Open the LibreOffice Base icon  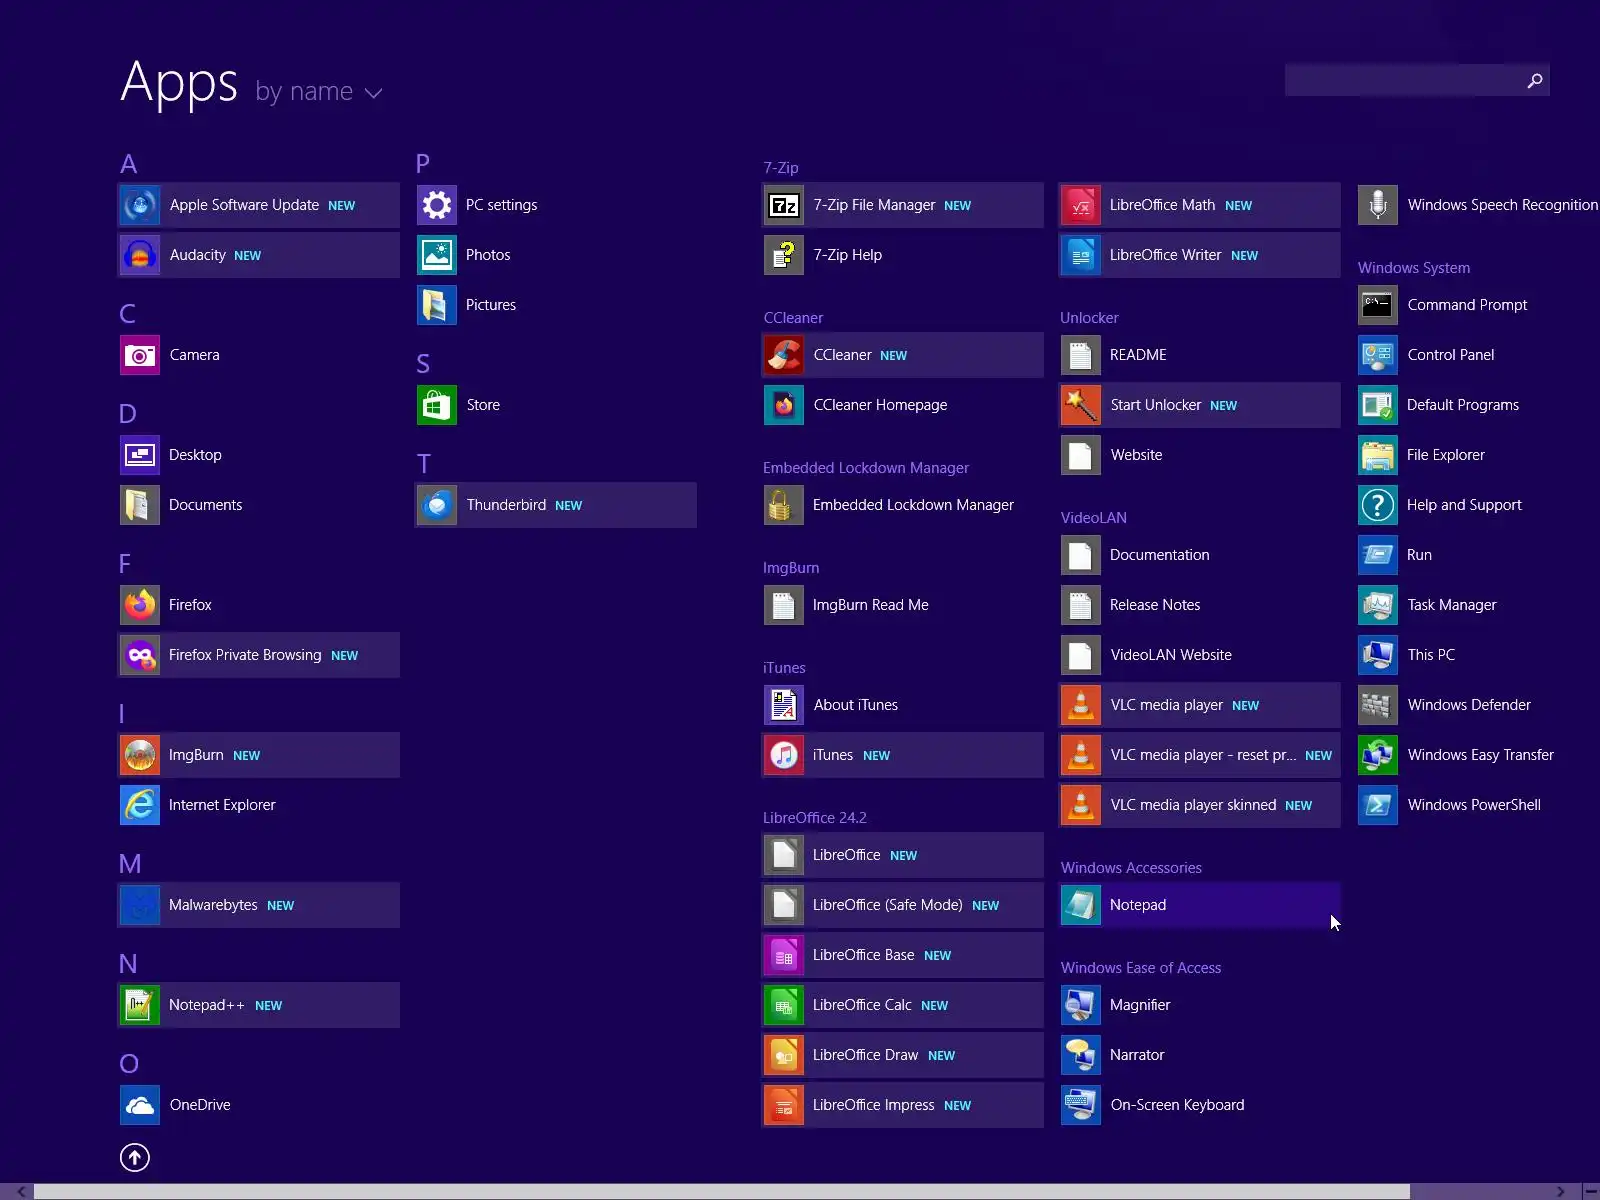pyautogui.click(x=784, y=955)
